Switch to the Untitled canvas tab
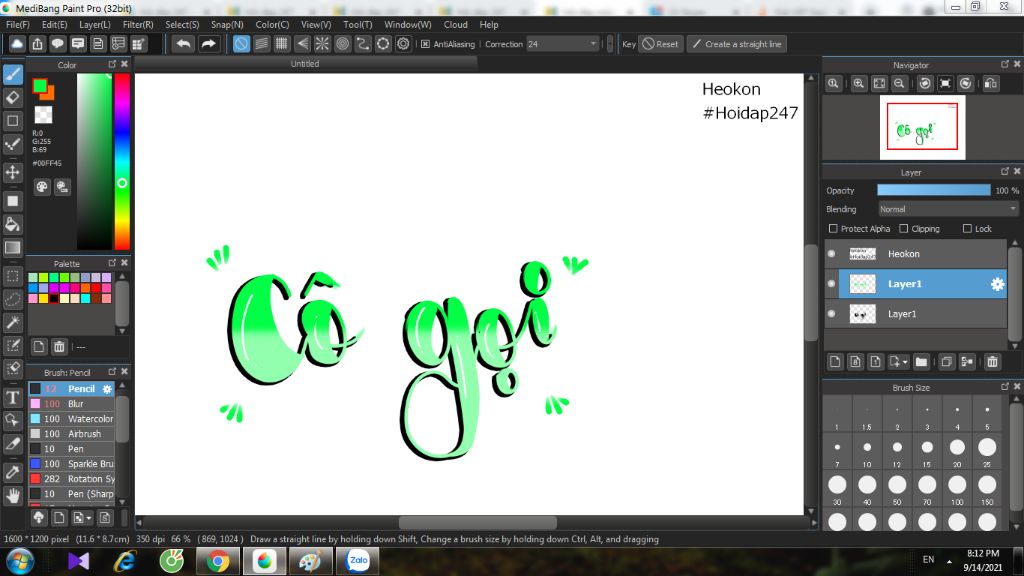Viewport: 1024px width, 576px height. [x=305, y=64]
